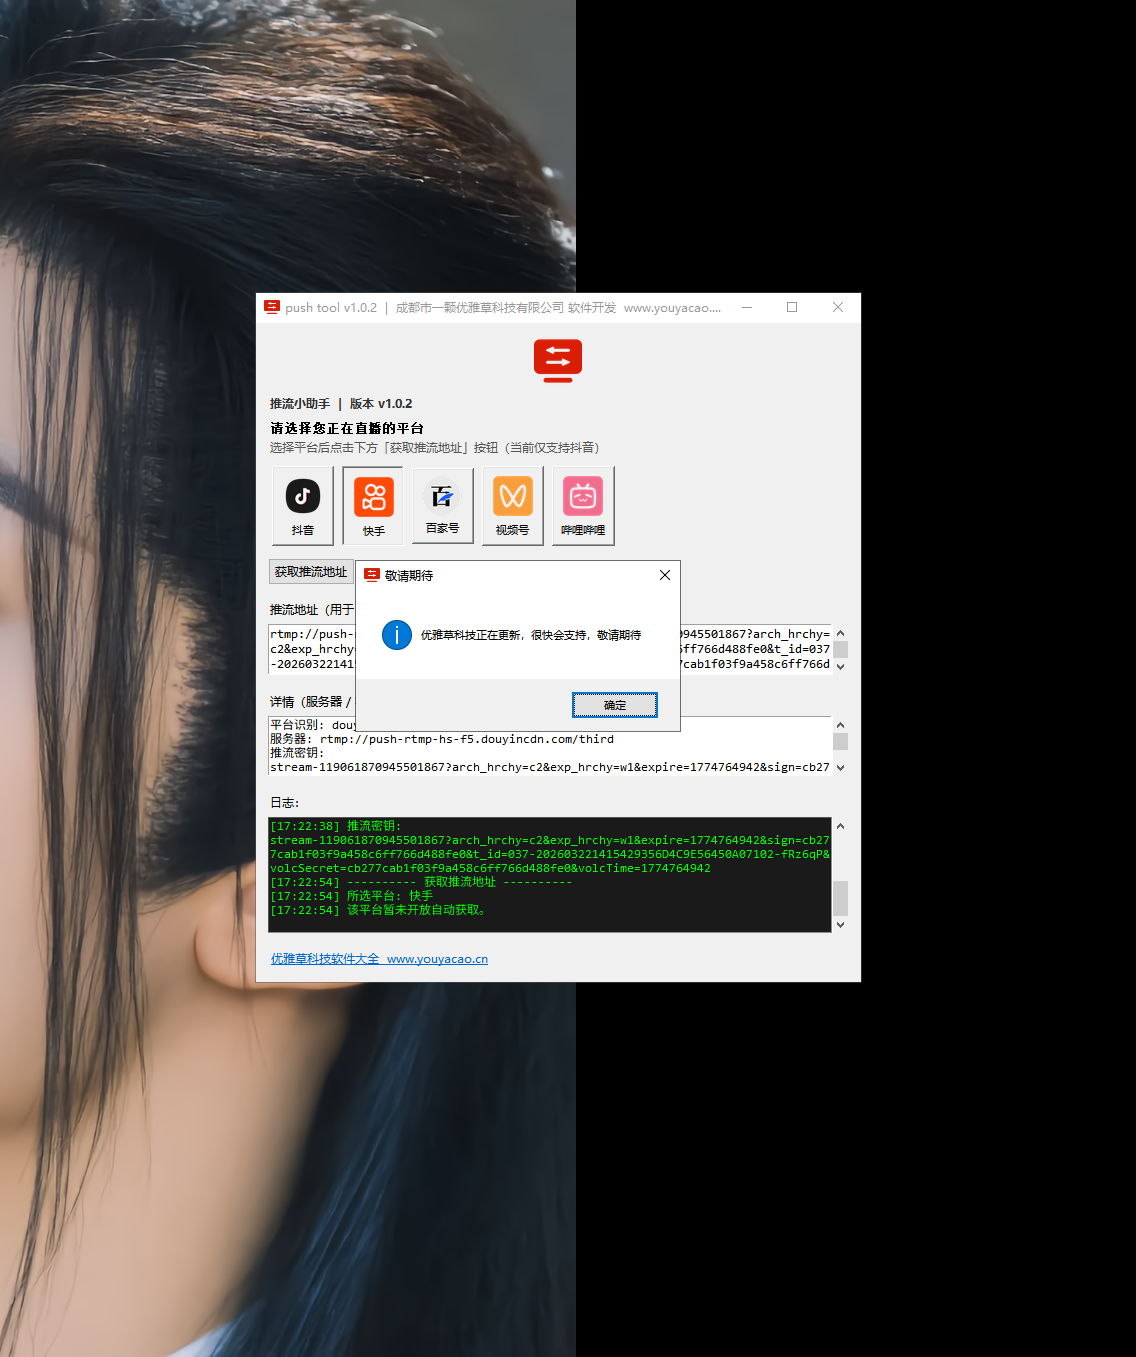Viewport: 1136px width, 1357px height.
Task: Click 获取推流地址 button
Action: (x=311, y=572)
